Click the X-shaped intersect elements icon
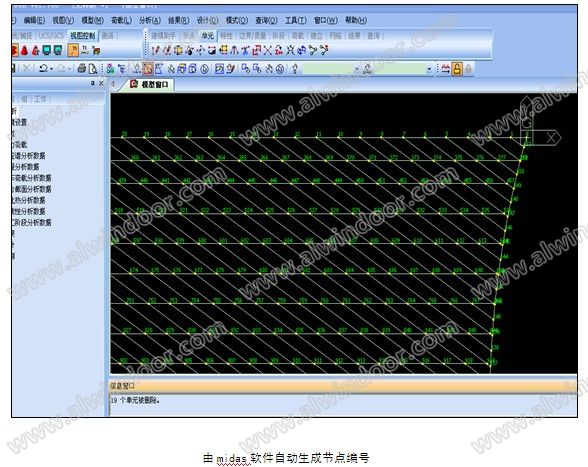The image size is (588, 467). [x=267, y=50]
